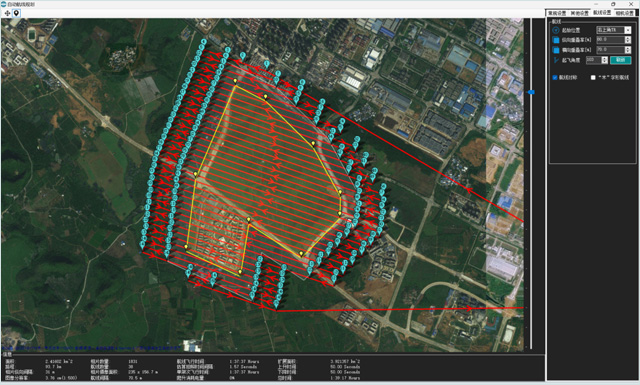Open the start position dropdown

(x=614, y=30)
